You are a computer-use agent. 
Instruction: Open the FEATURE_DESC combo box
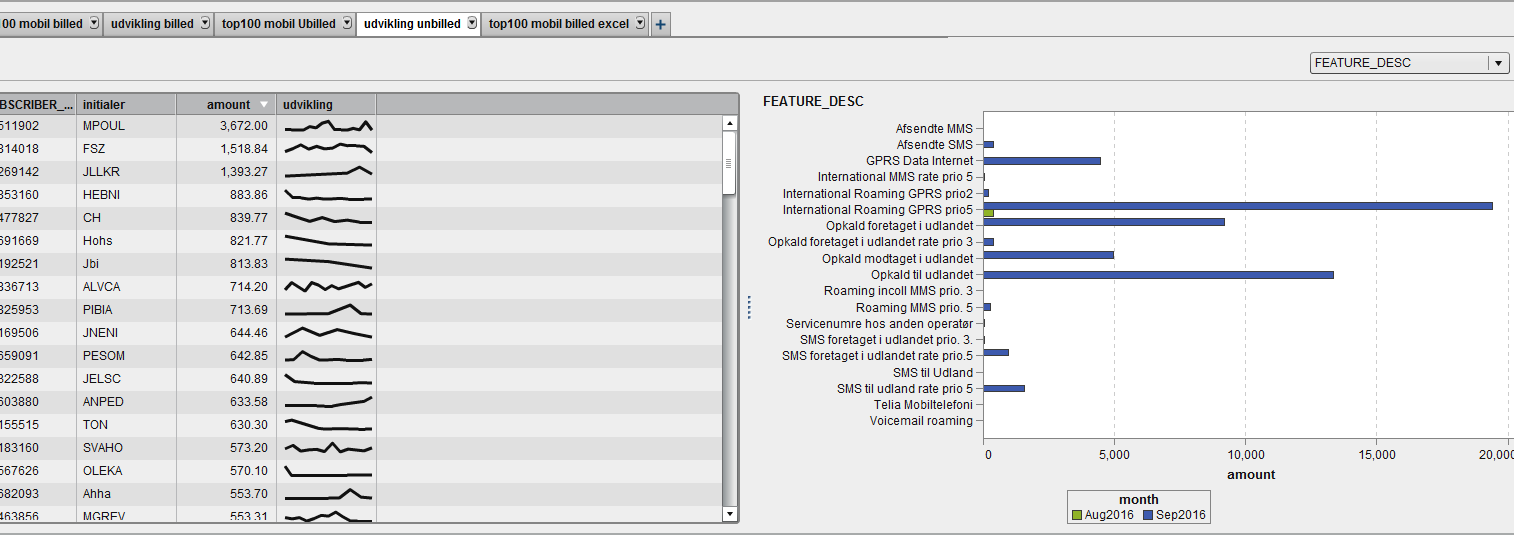pyautogui.click(x=1409, y=63)
